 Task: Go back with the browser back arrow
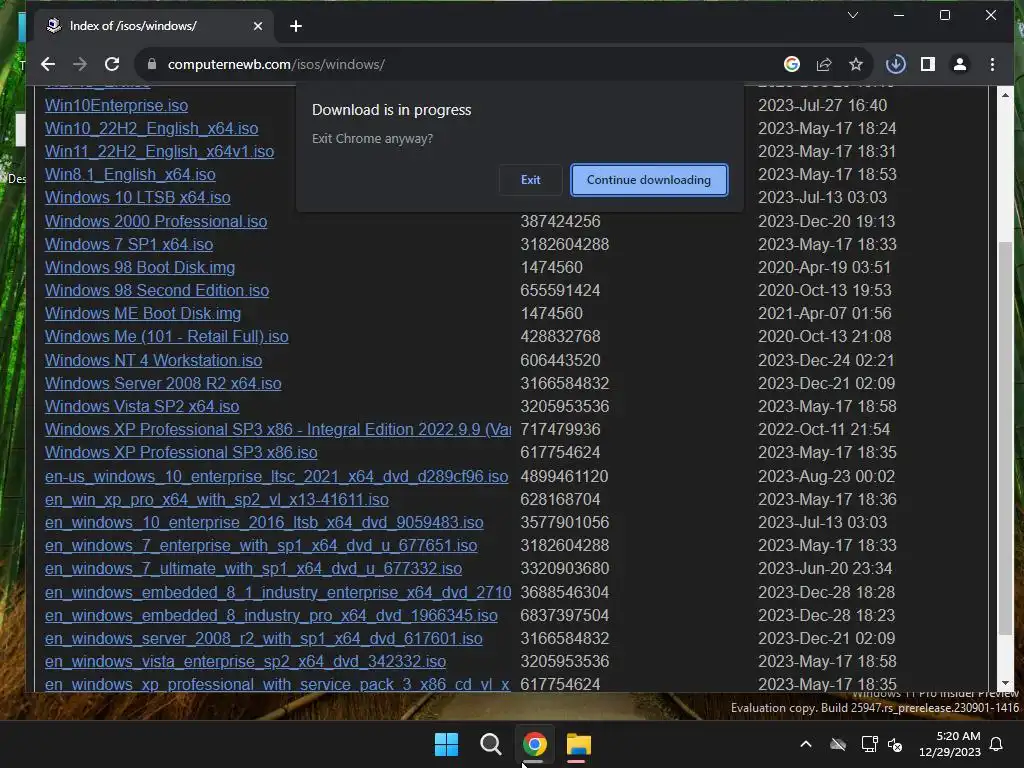[x=48, y=64]
